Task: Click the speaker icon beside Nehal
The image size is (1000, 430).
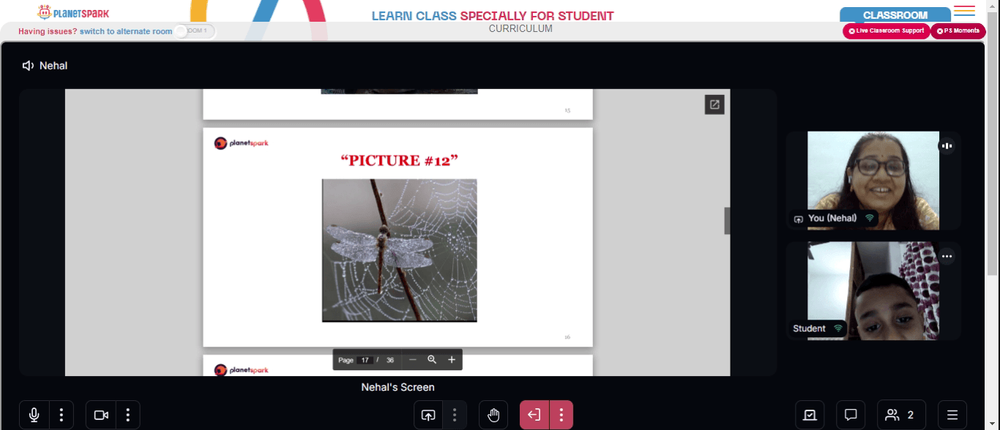Action: (28, 66)
